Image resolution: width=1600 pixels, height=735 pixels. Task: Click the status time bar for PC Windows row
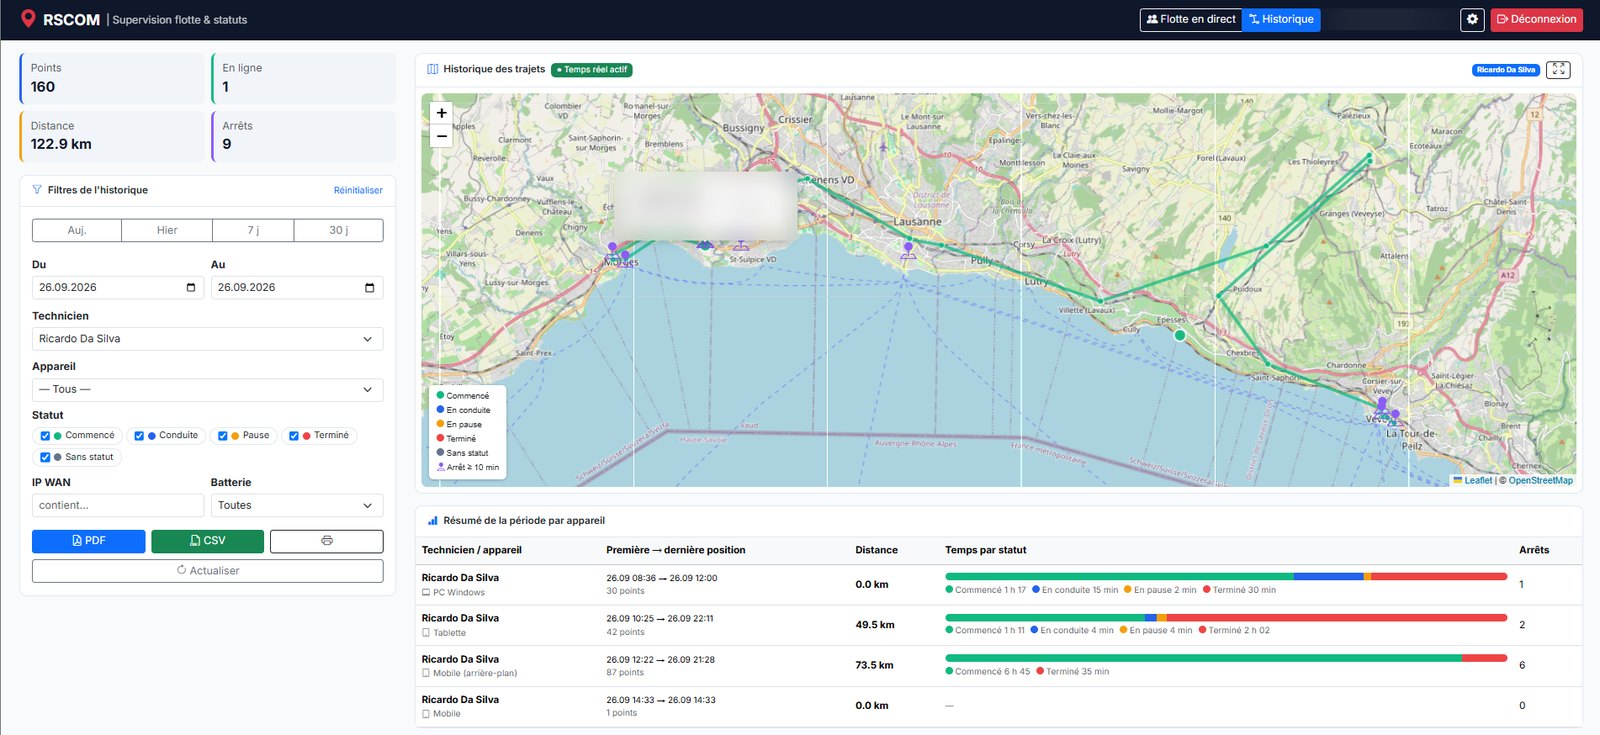click(x=1226, y=577)
